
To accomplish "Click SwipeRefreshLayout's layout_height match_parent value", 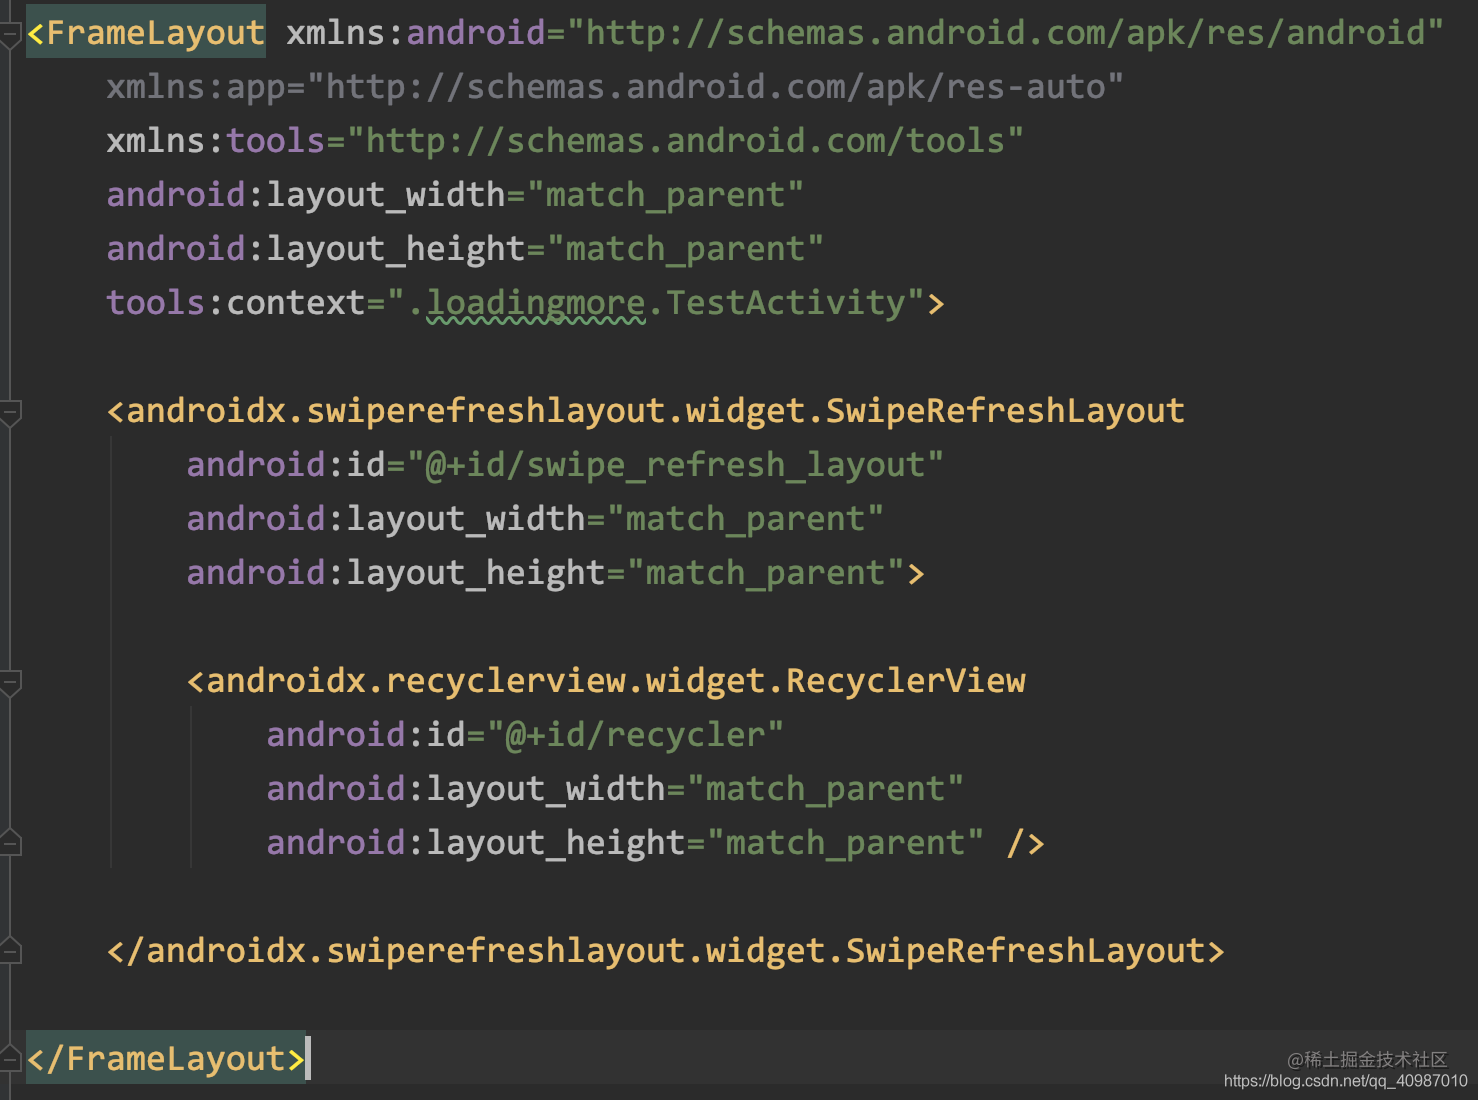I will (x=765, y=573).
